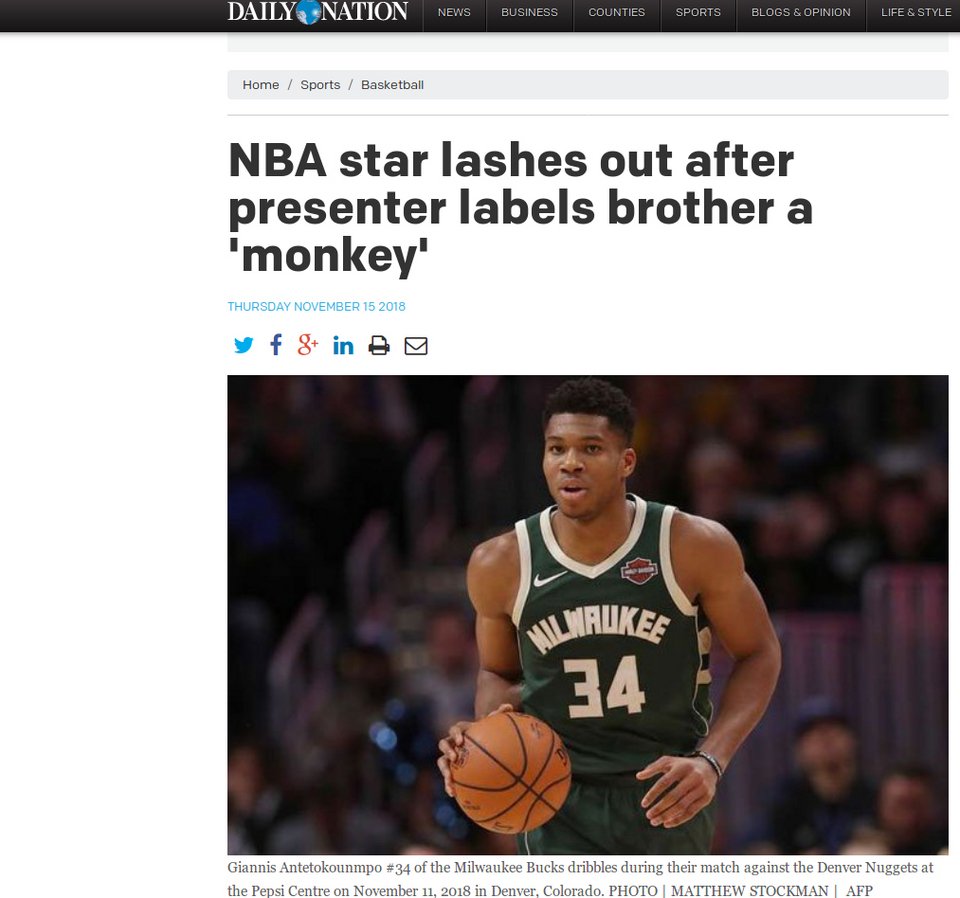Screen dimensions: 960x898
Task: Click the Thursday November 15 2018 date
Action: click(x=317, y=307)
